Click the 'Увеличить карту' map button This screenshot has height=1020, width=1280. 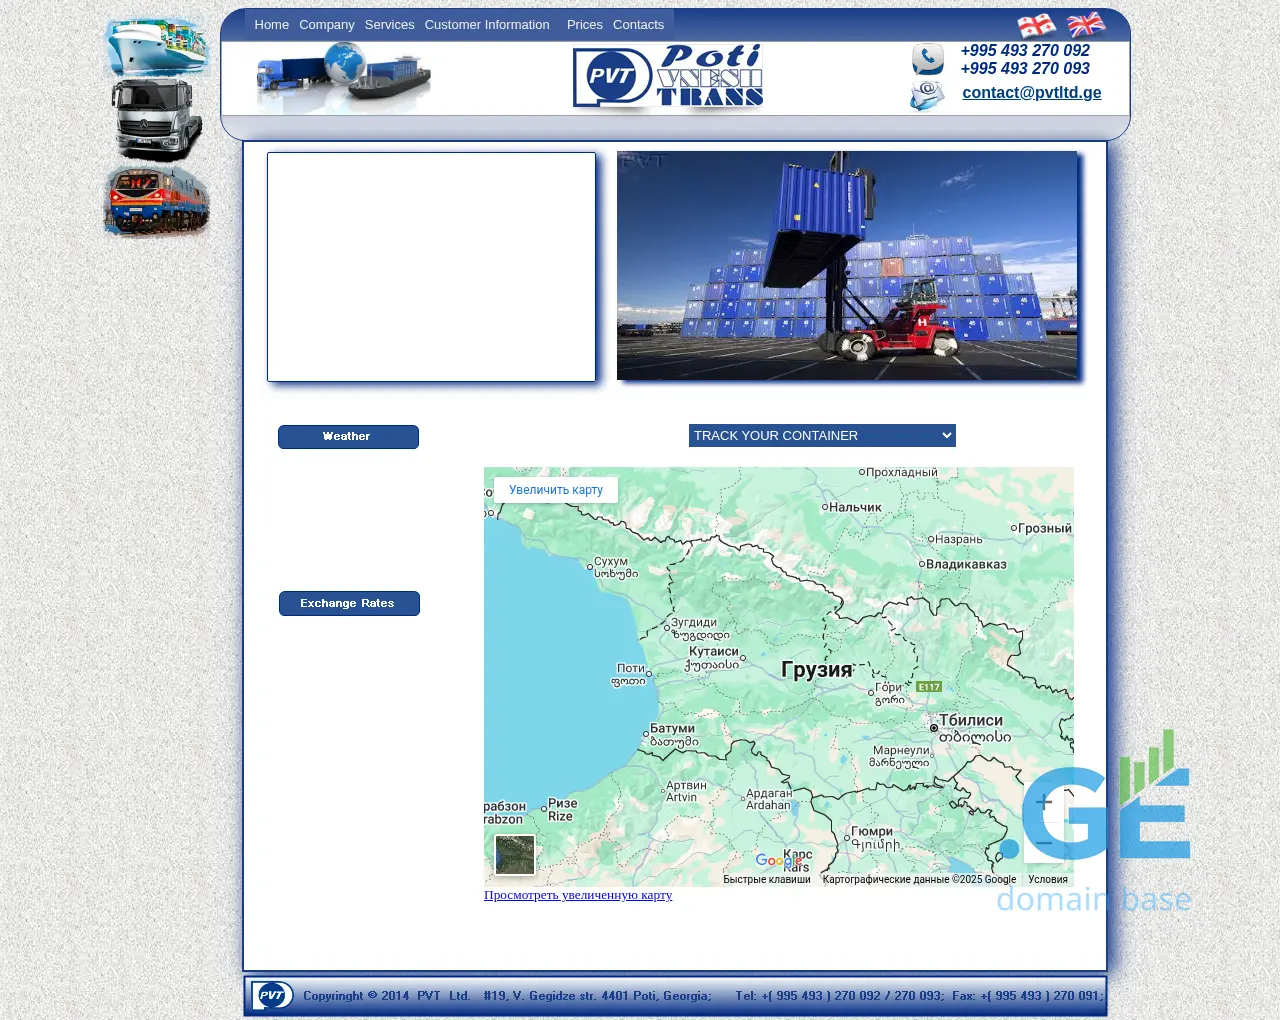coord(556,490)
